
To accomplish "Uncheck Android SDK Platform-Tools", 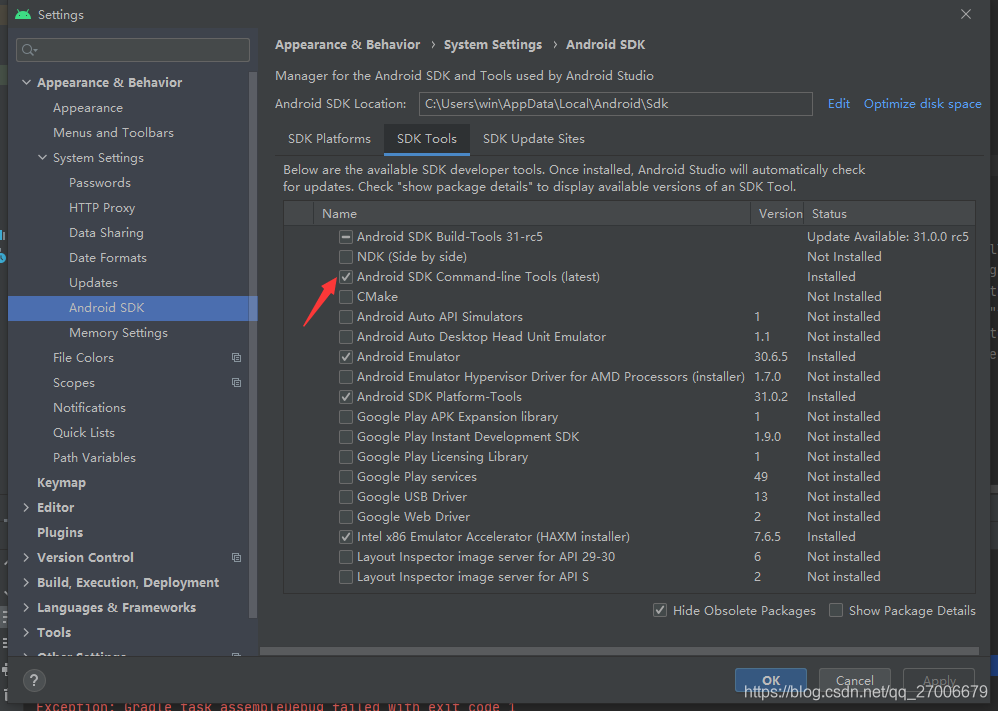I will pos(346,397).
